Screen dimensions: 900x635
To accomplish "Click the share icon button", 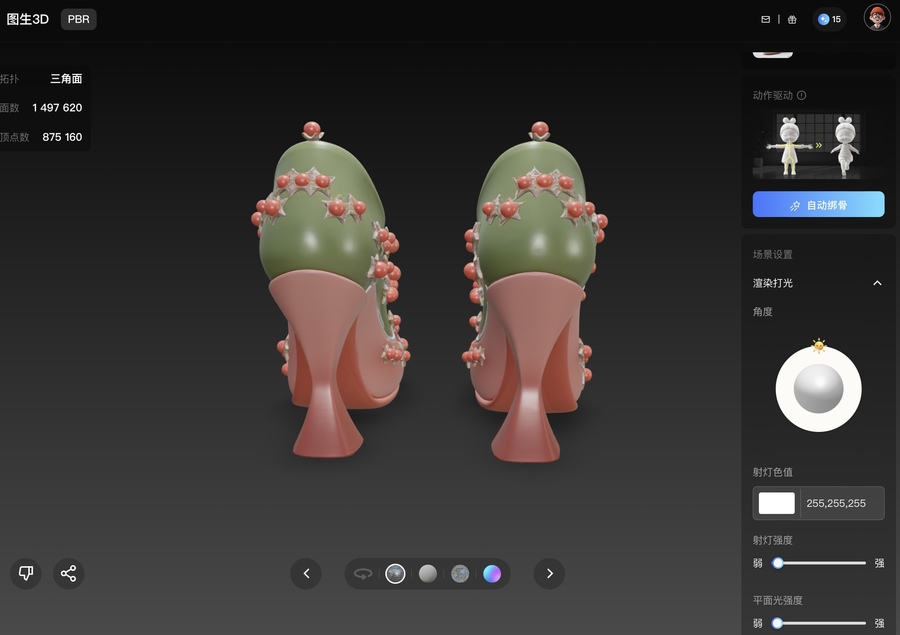I will point(68,573).
